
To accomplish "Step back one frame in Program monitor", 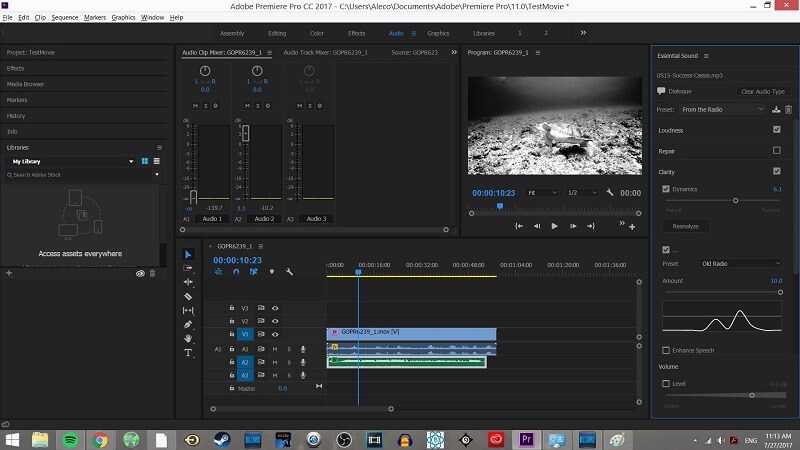I will click(537, 226).
